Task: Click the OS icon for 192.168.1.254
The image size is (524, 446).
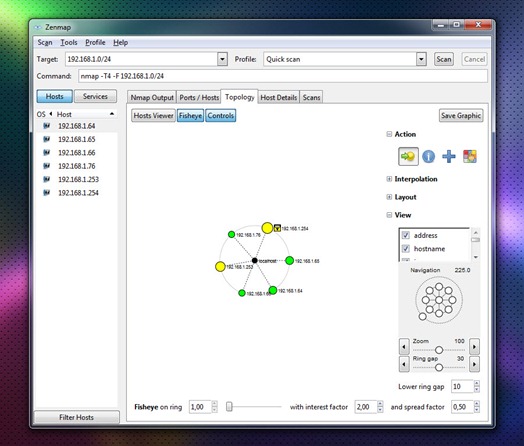Action: pos(46,193)
